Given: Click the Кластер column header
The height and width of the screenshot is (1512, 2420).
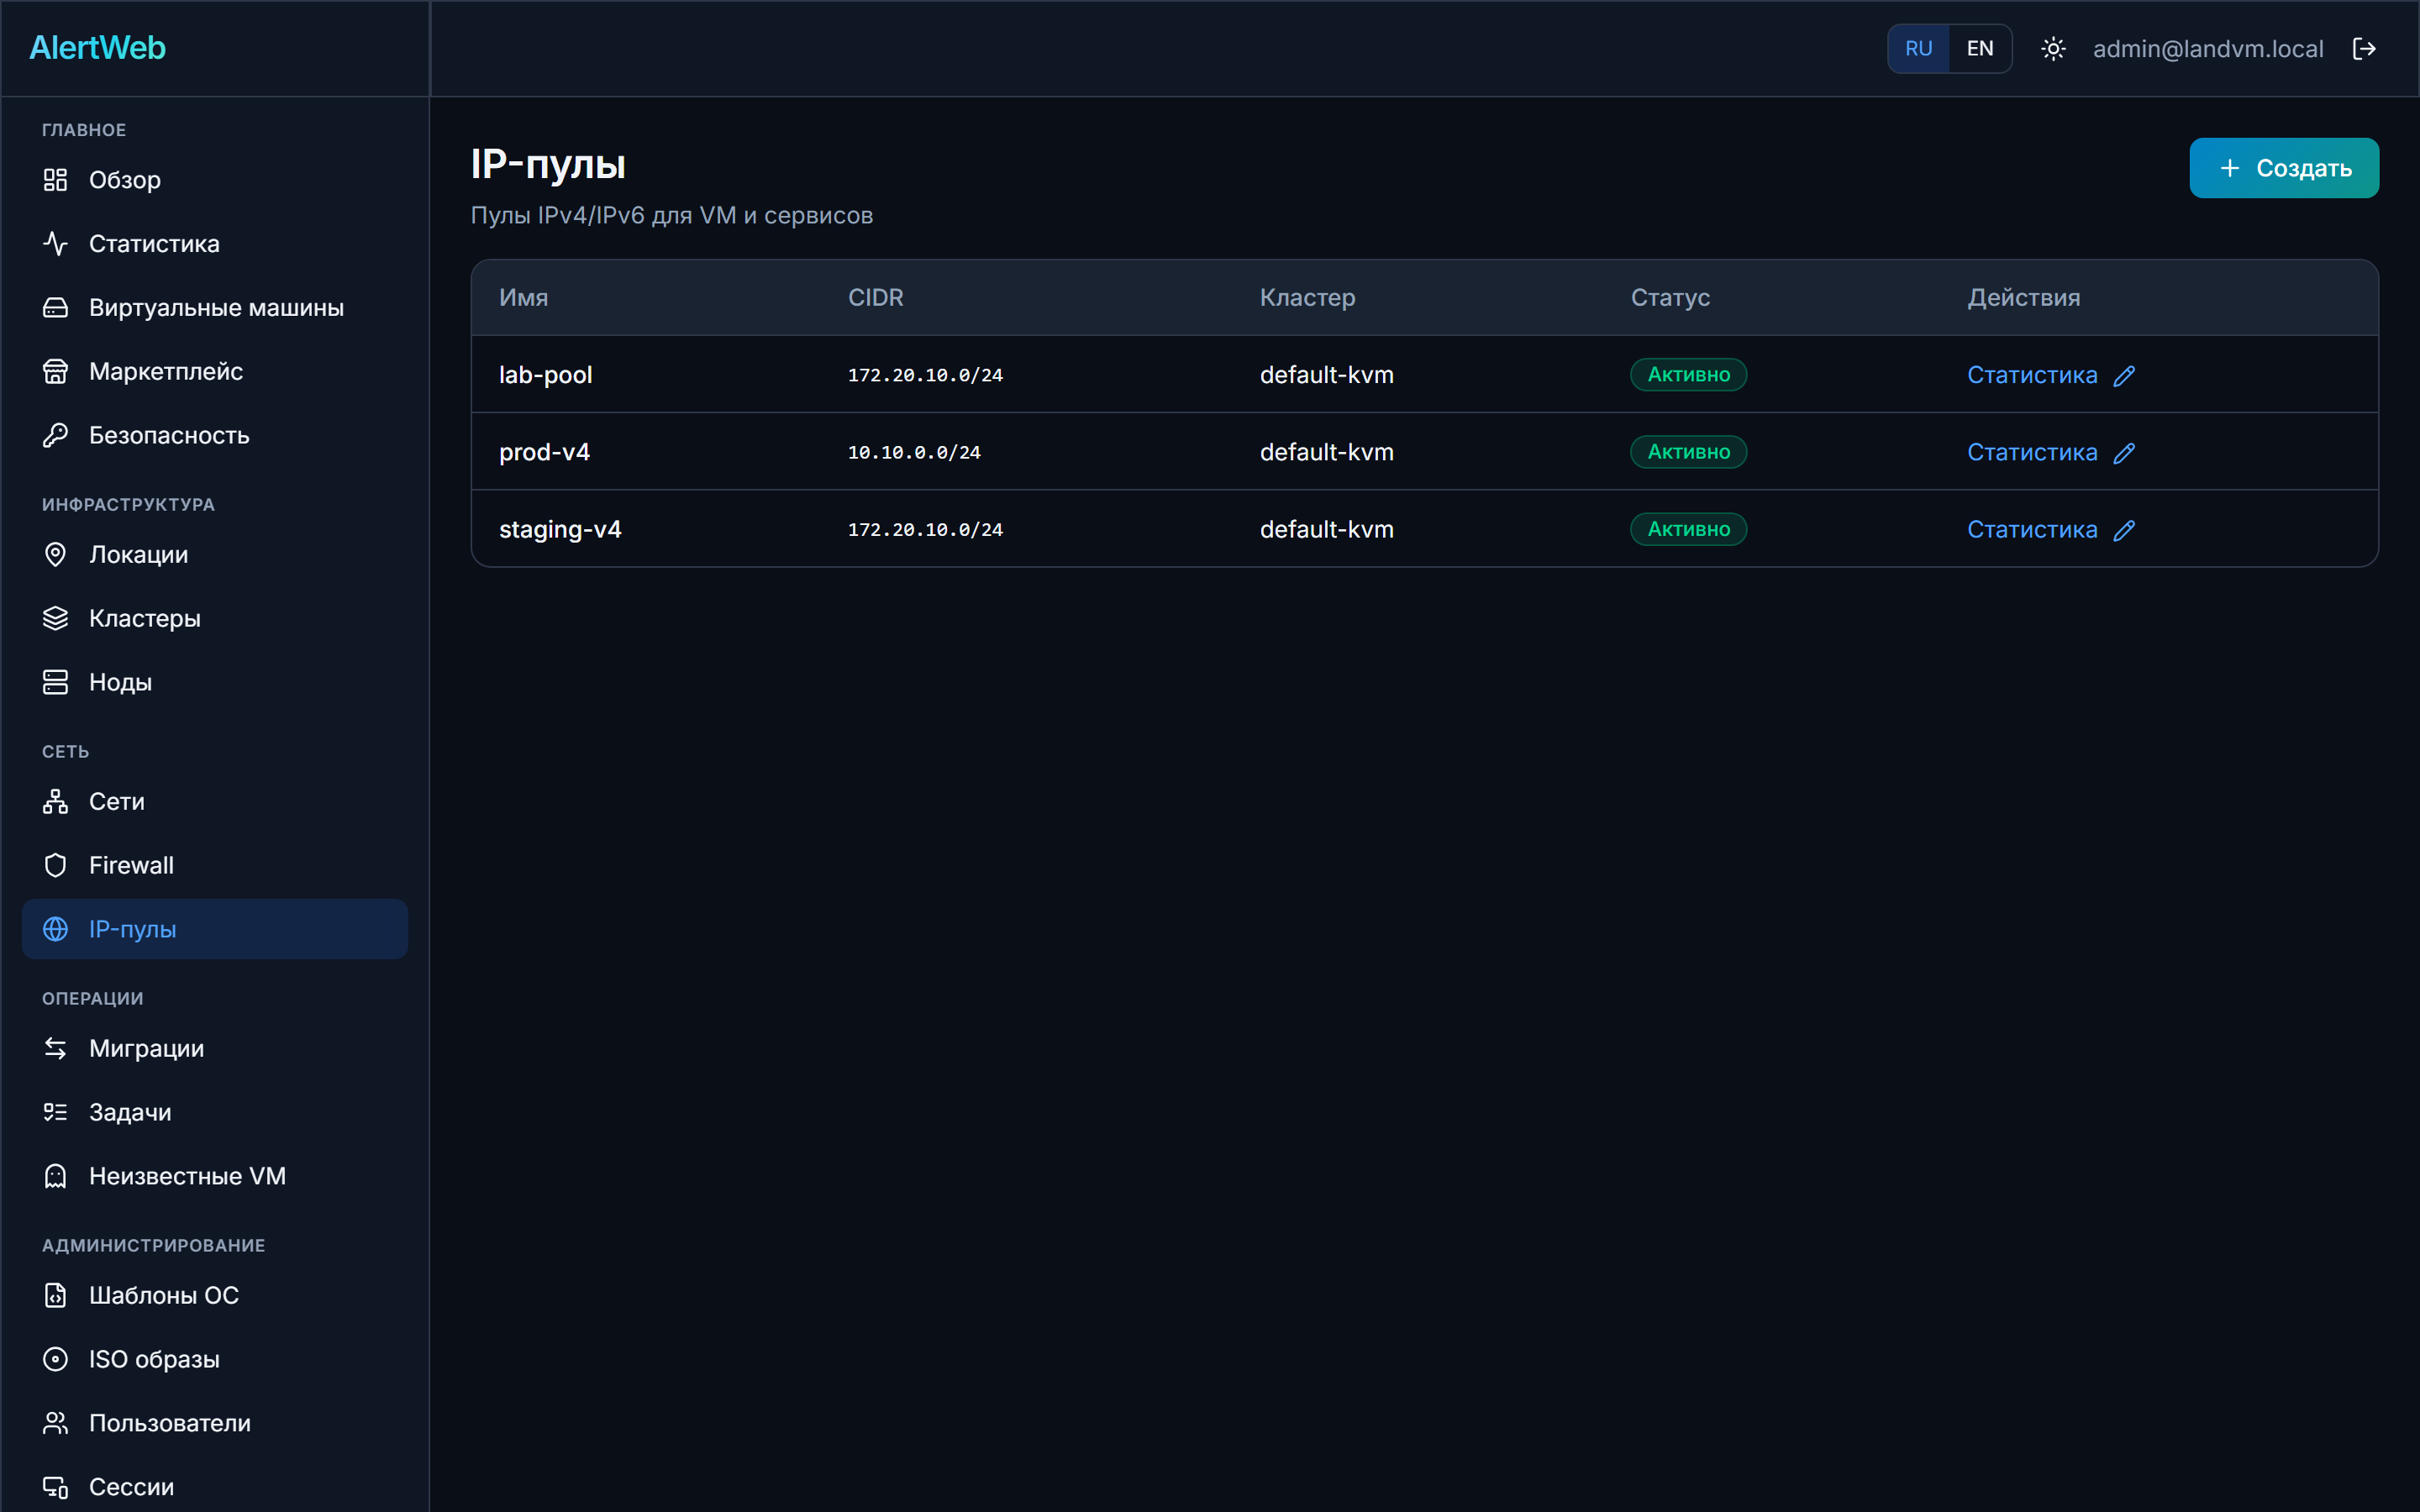Looking at the screenshot, I should pyautogui.click(x=1307, y=298).
